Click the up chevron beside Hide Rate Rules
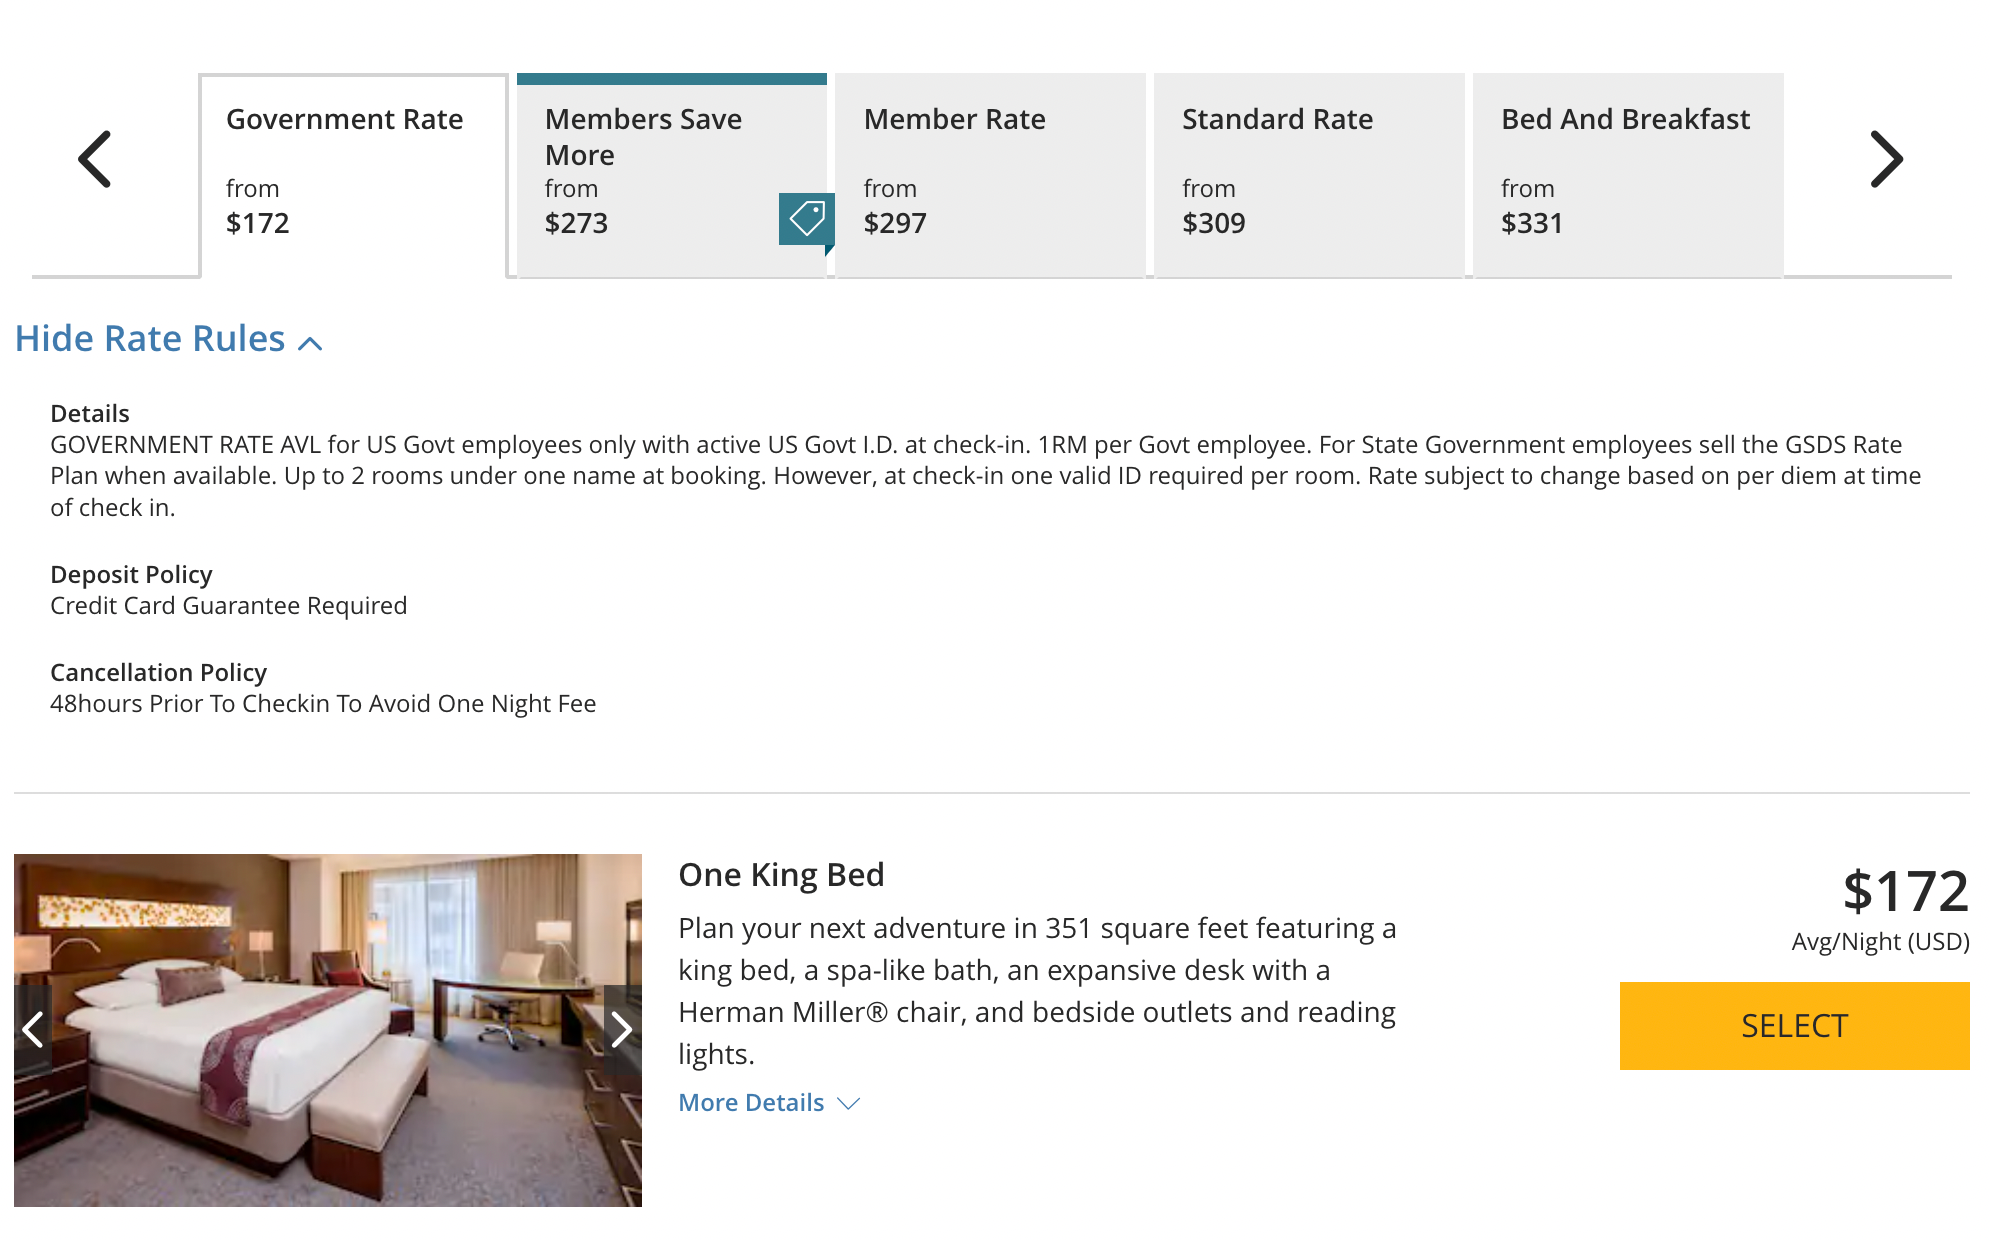 pos(310,343)
